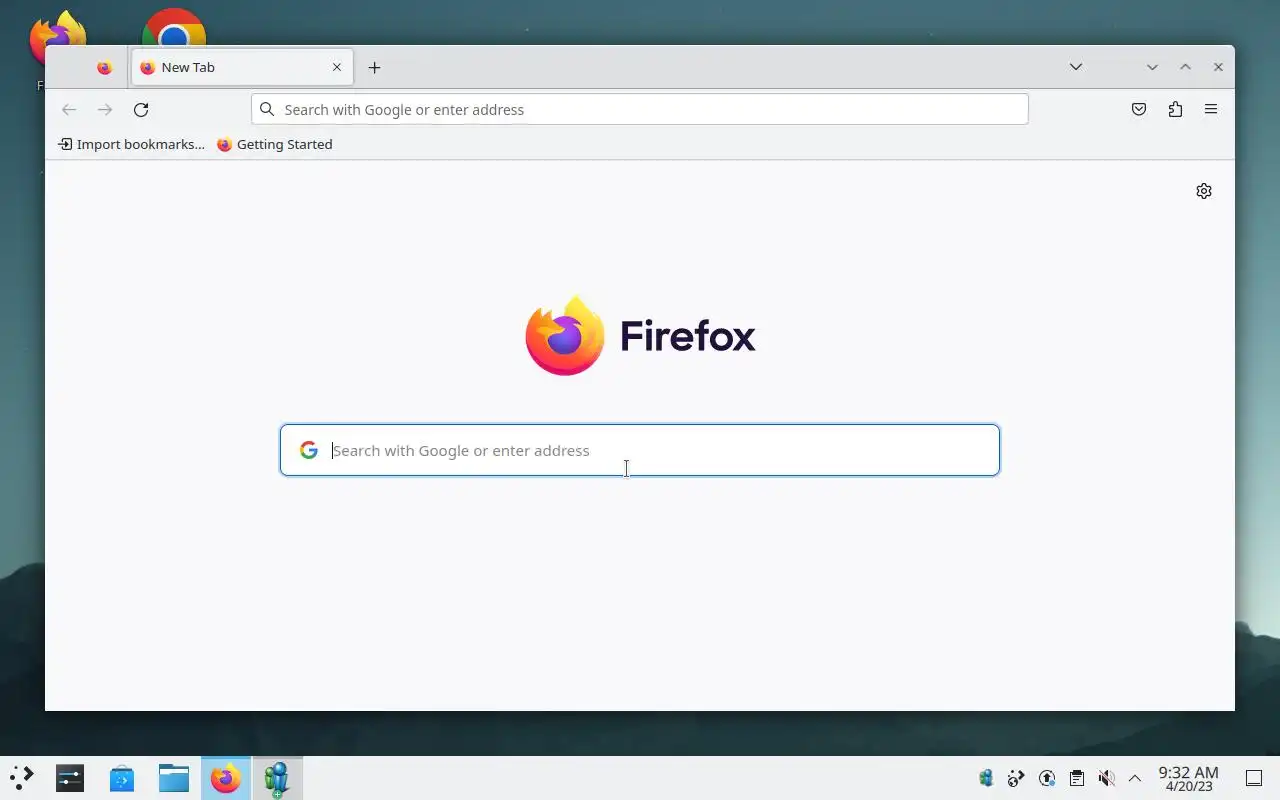Viewport: 1280px width, 800px height.
Task: Open Firefox hamburger application menu
Action: click(x=1211, y=109)
